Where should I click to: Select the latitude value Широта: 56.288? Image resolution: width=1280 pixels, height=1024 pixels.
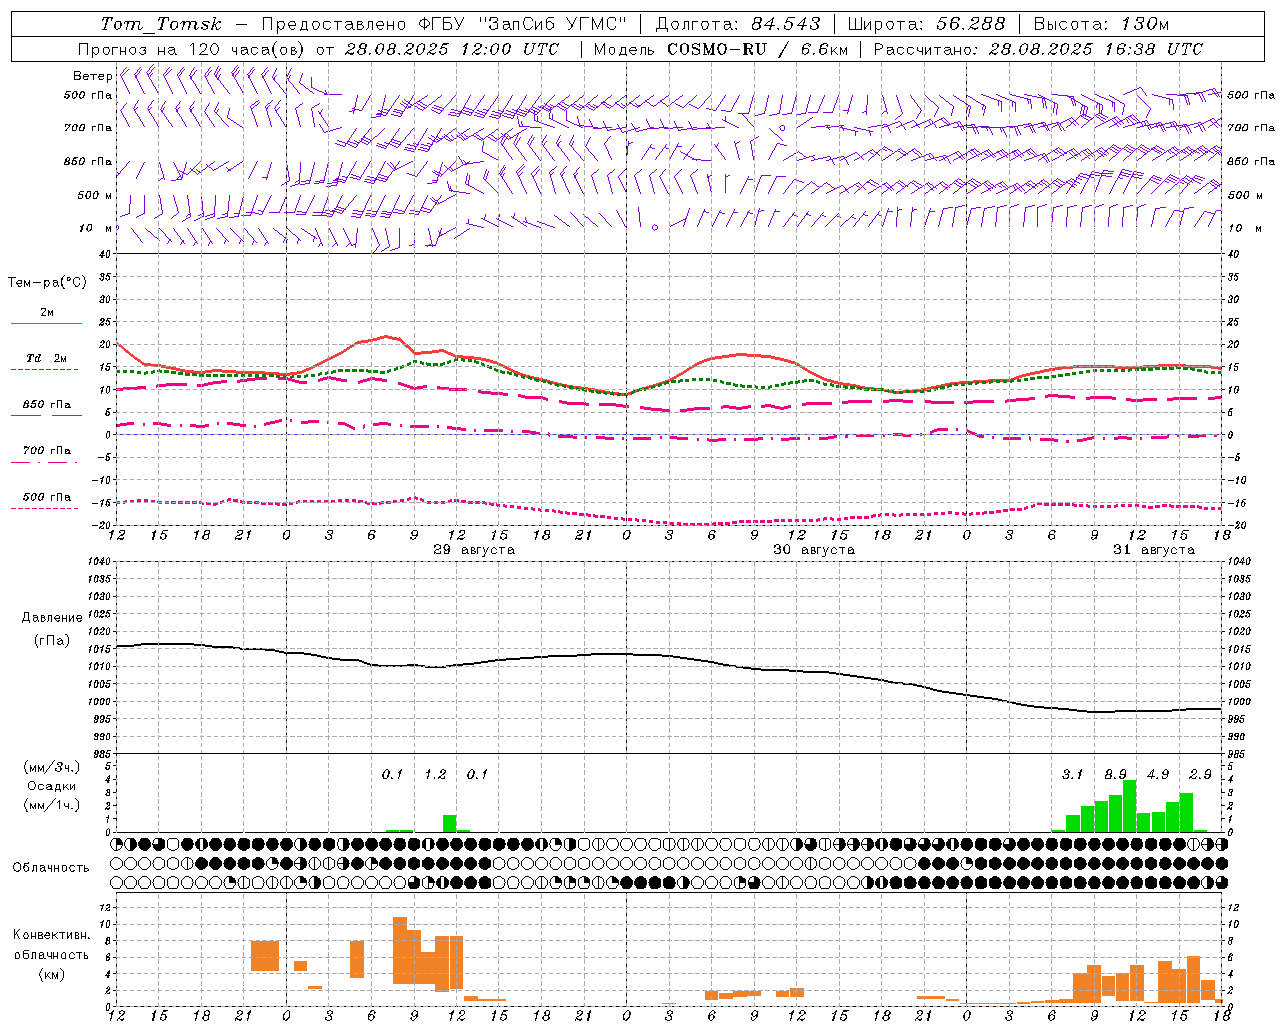click(x=926, y=24)
